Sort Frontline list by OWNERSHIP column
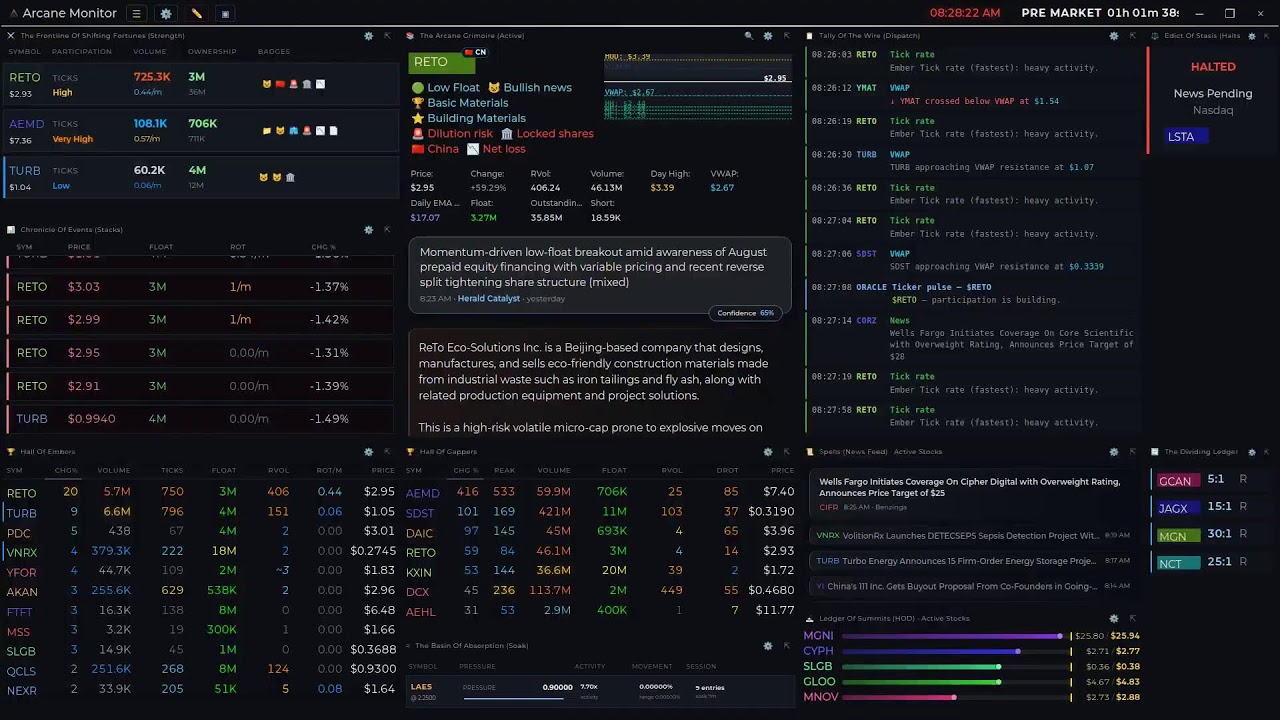Viewport: 1280px width, 720px height. pyautogui.click(x=212, y=51)
